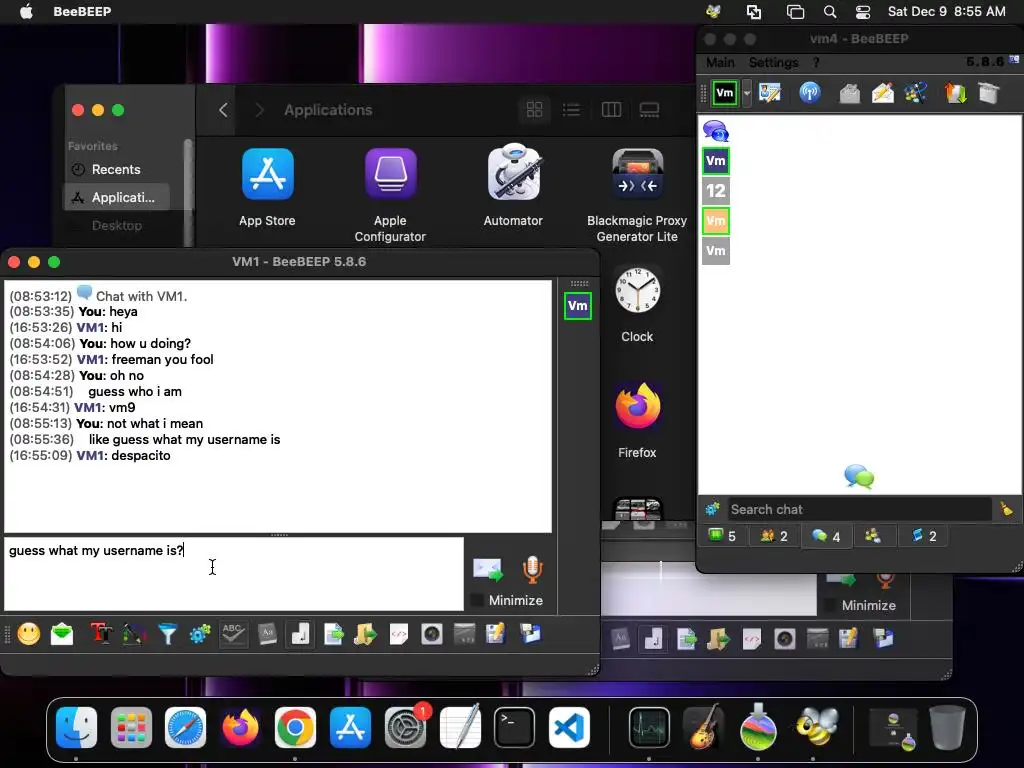Open the Apple menu in menu bar

pyautogui.click(x=26, y=11)
